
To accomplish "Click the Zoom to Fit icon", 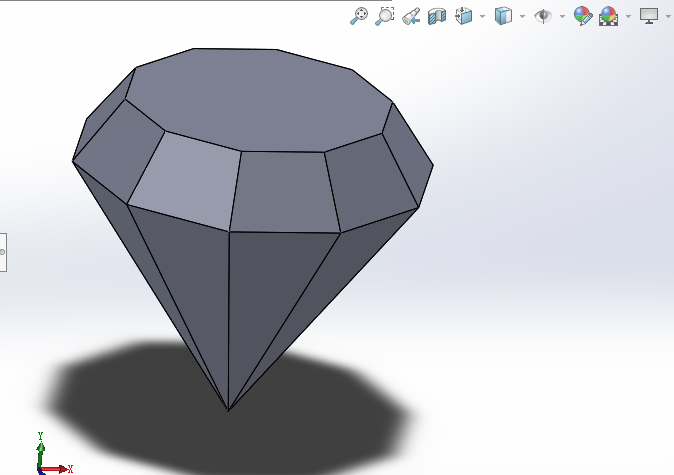I will [358, 16].
